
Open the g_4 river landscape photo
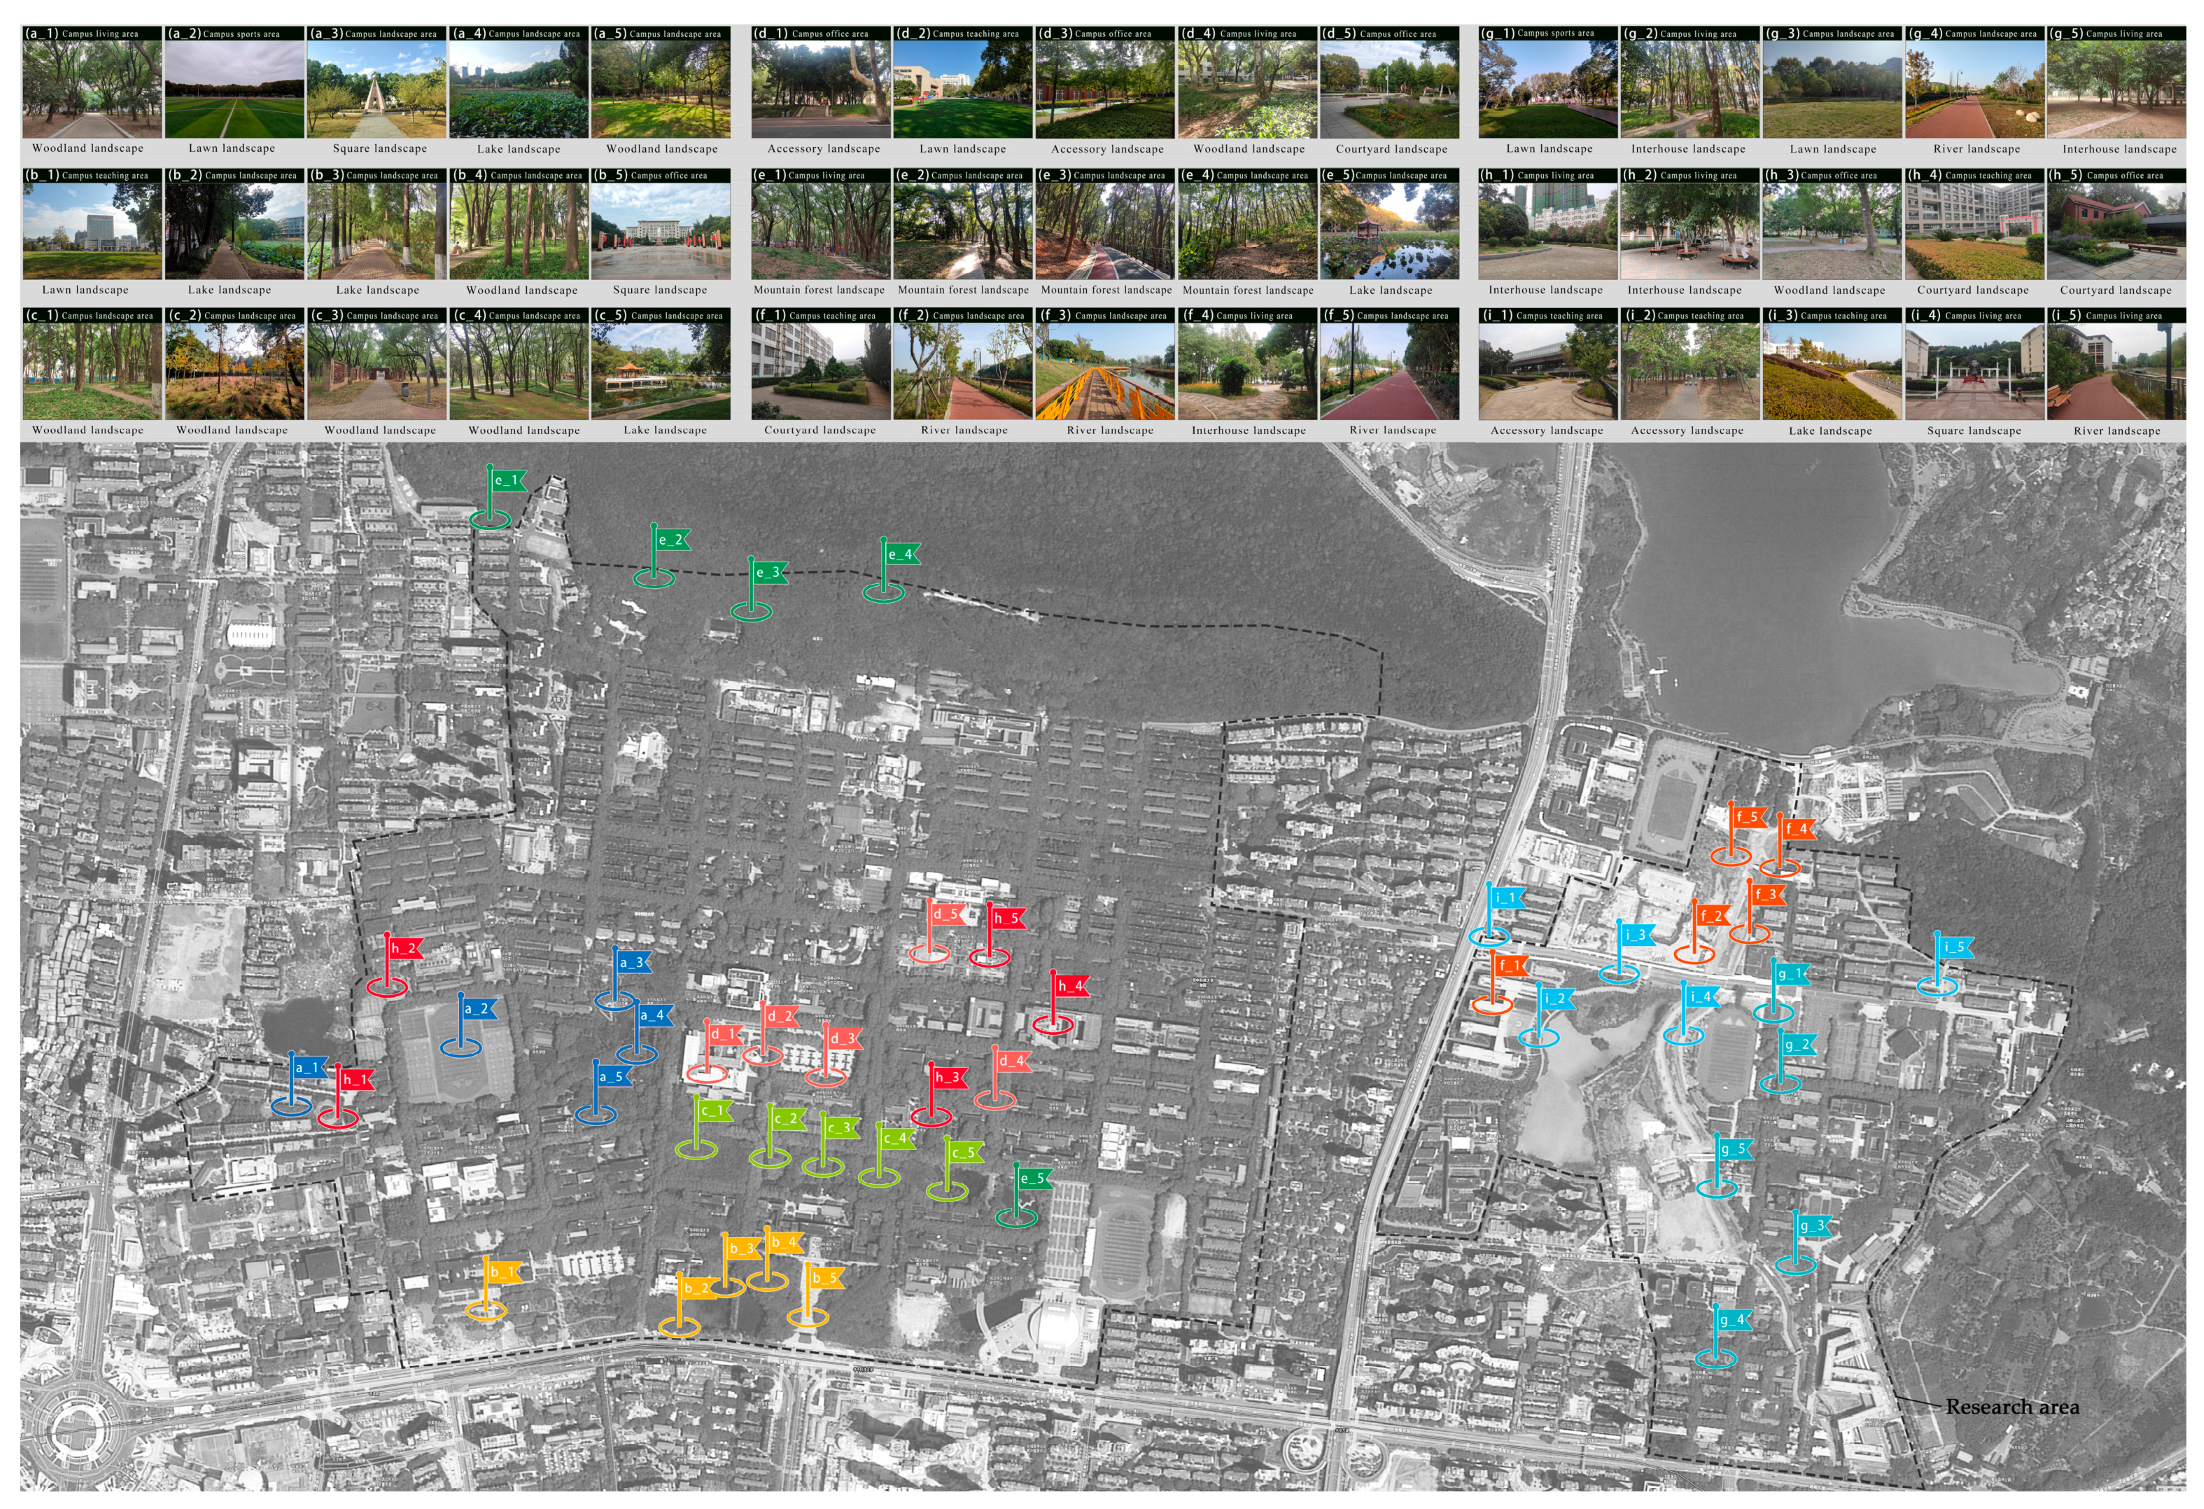pyautogui.click(x=1974, y=89)
